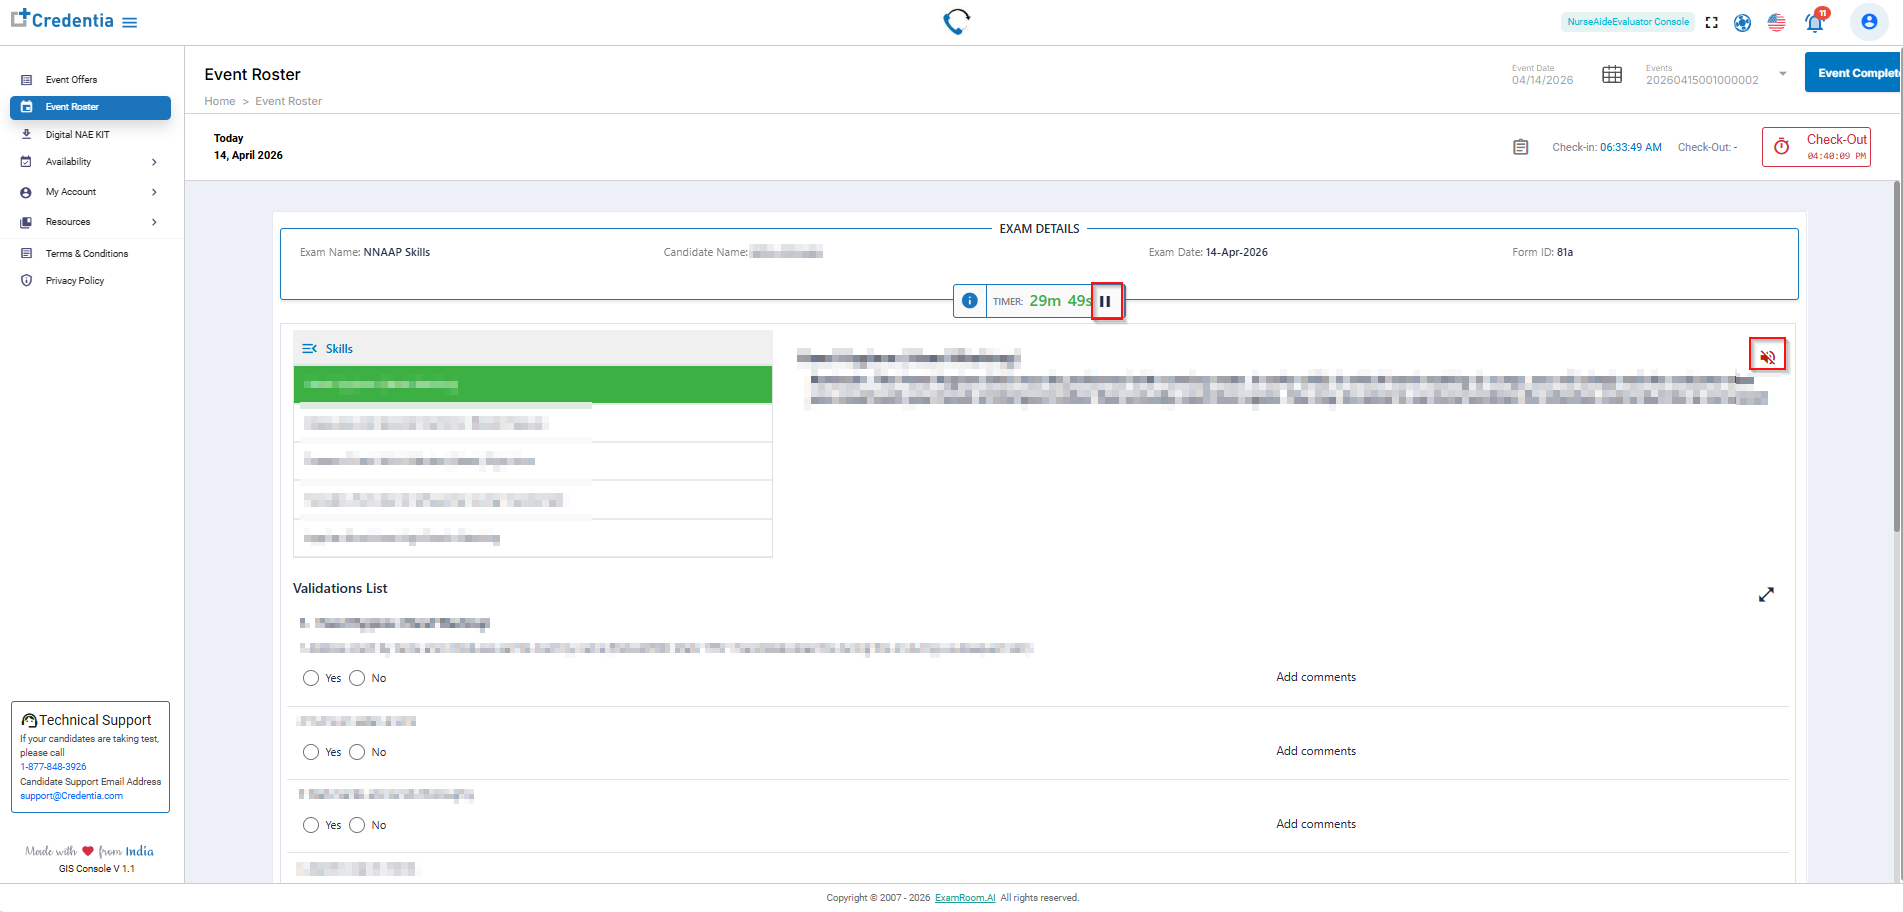Pause the exam timer
1903x912 pixels.
[1106, 301]
